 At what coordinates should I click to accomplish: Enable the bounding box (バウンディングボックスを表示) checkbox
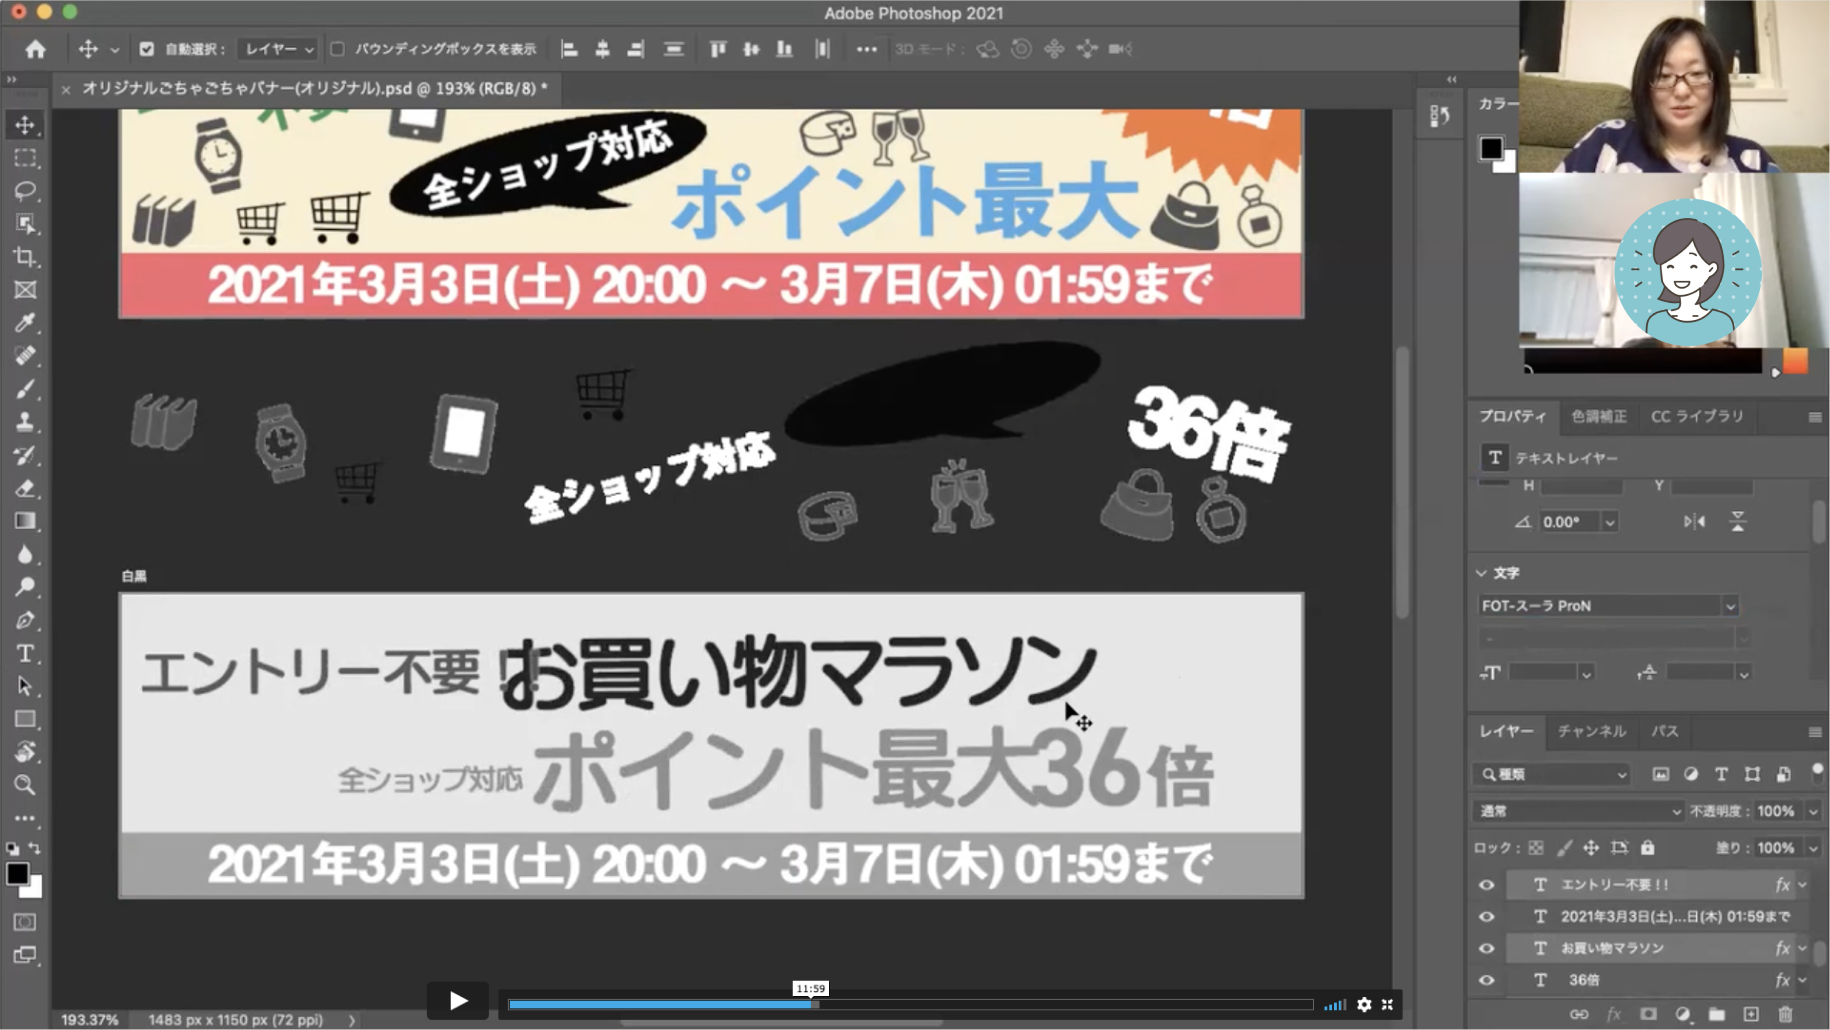(338, 49)
